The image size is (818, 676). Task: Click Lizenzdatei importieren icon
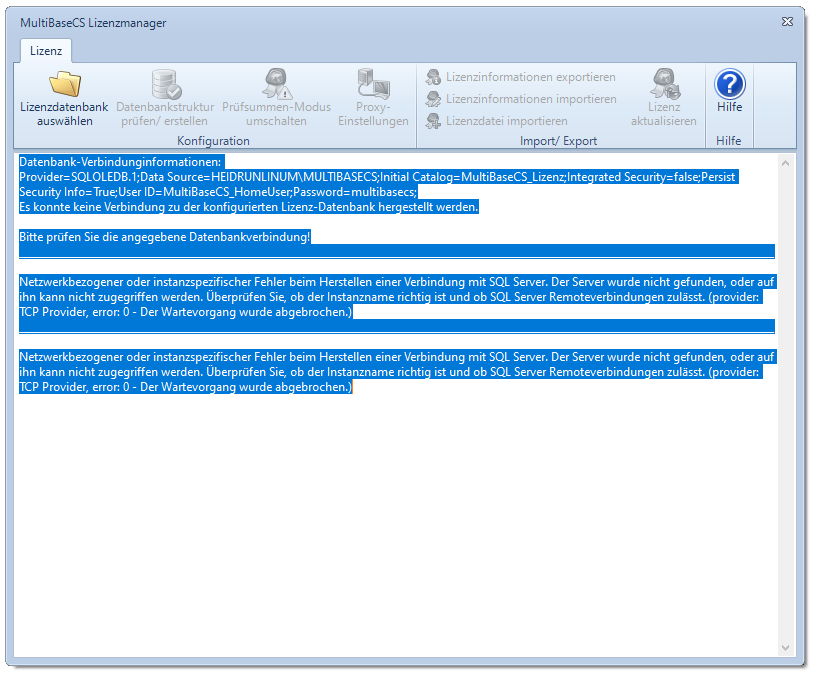tap(433, 121)
